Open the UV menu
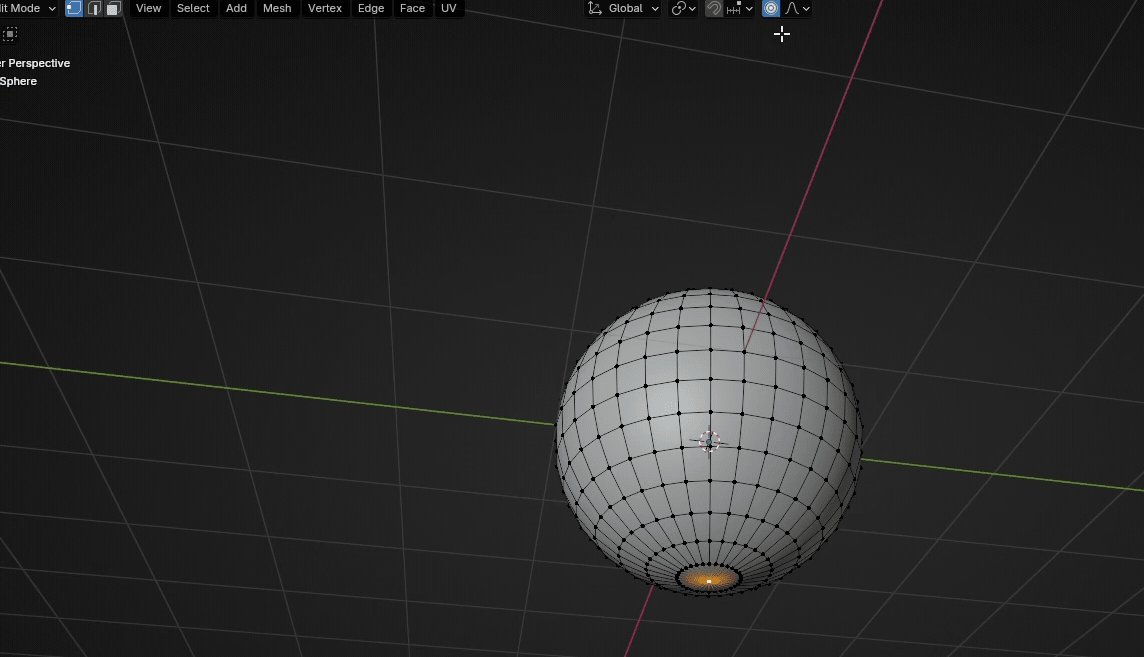1144x657 pixels. tap(449, 8)
